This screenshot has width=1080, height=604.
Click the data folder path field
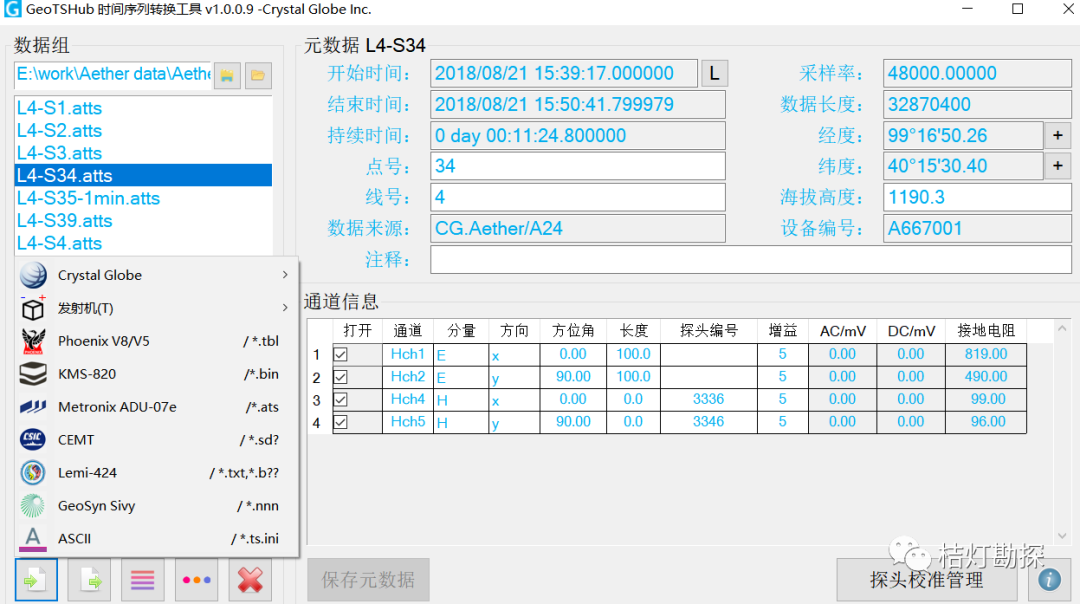pyautogui.click(x=113, y=74)
